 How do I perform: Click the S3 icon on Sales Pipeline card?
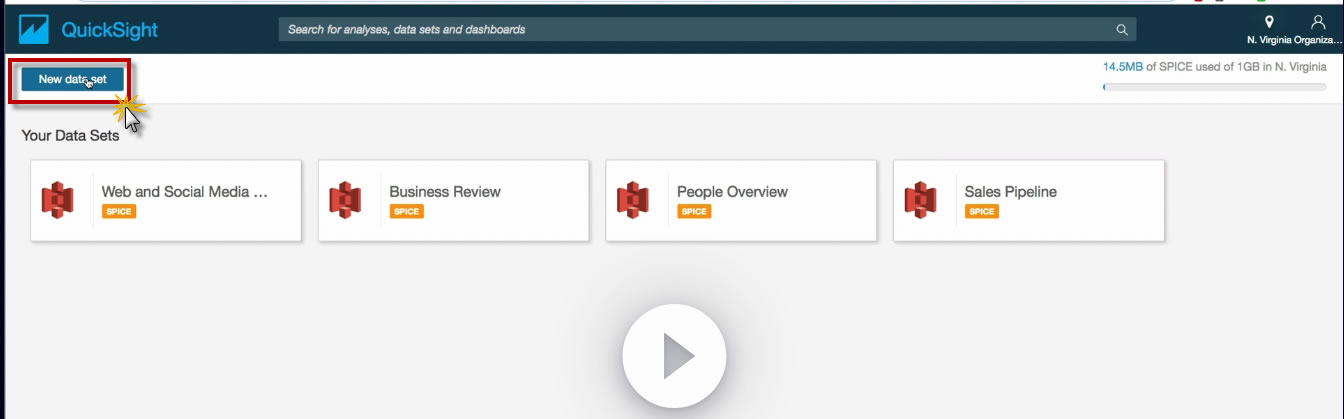point(920,200)
